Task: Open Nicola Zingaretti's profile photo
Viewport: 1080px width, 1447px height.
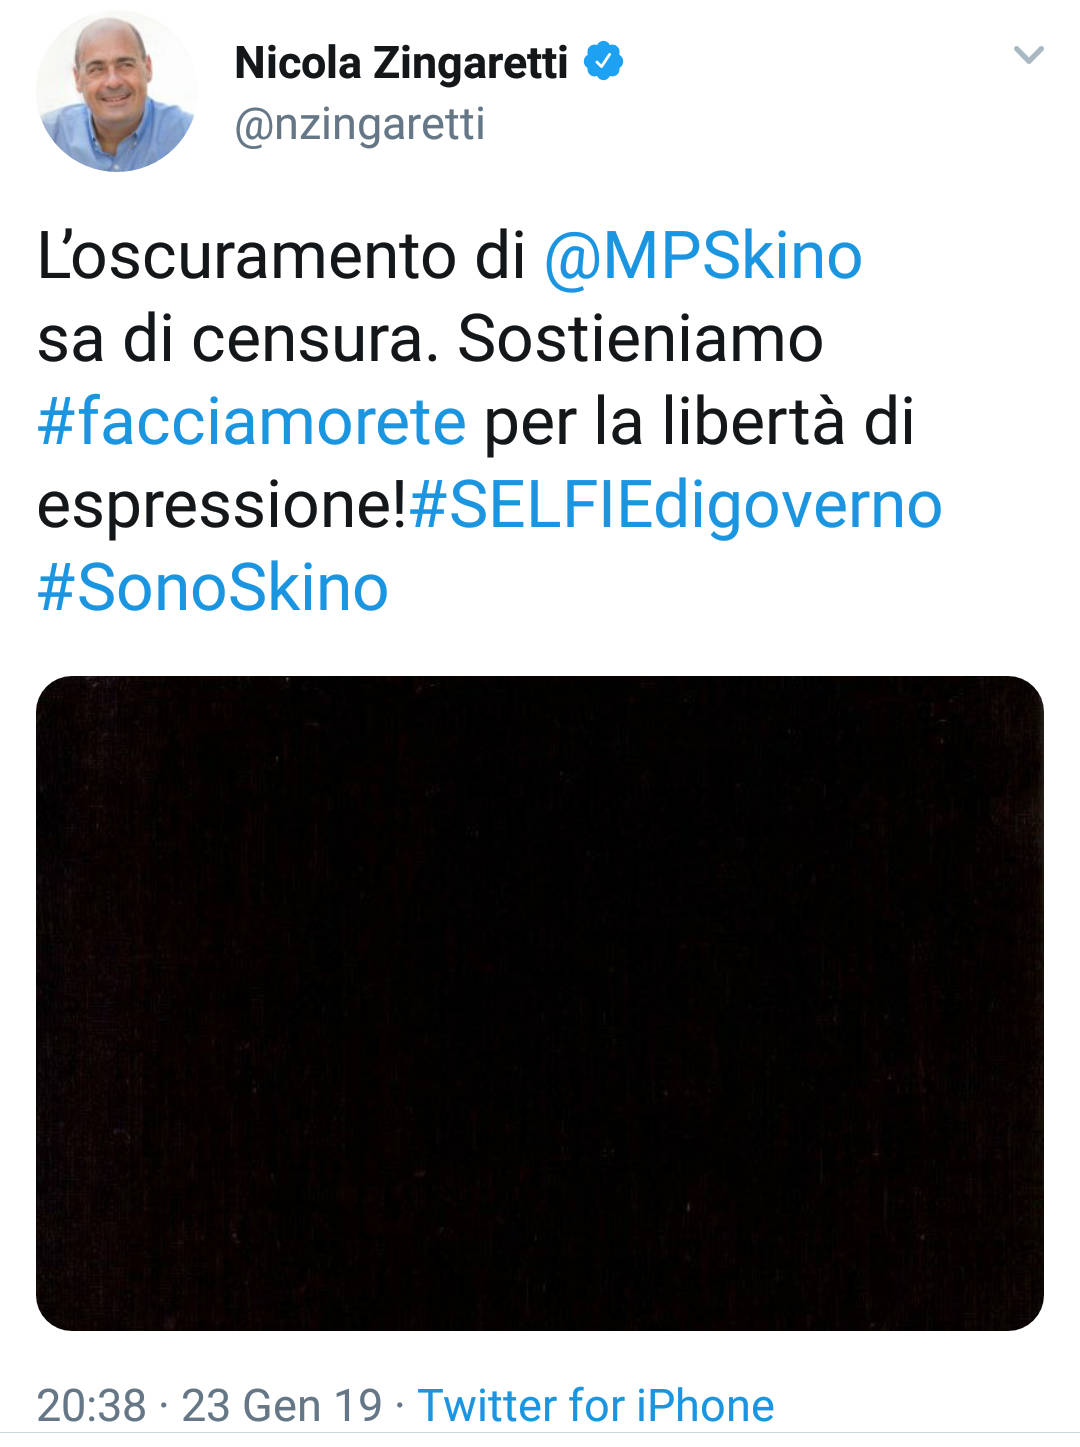Action: pos(116,91)
